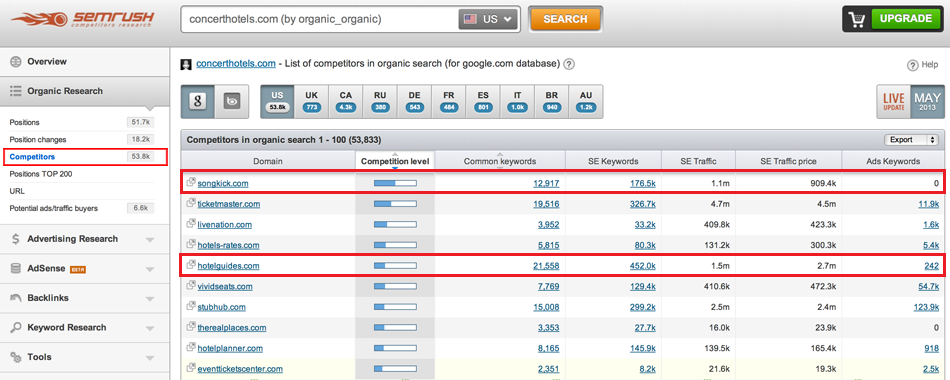Focus the domain search input field
950x380 pixels.
[x=320, y=19]
